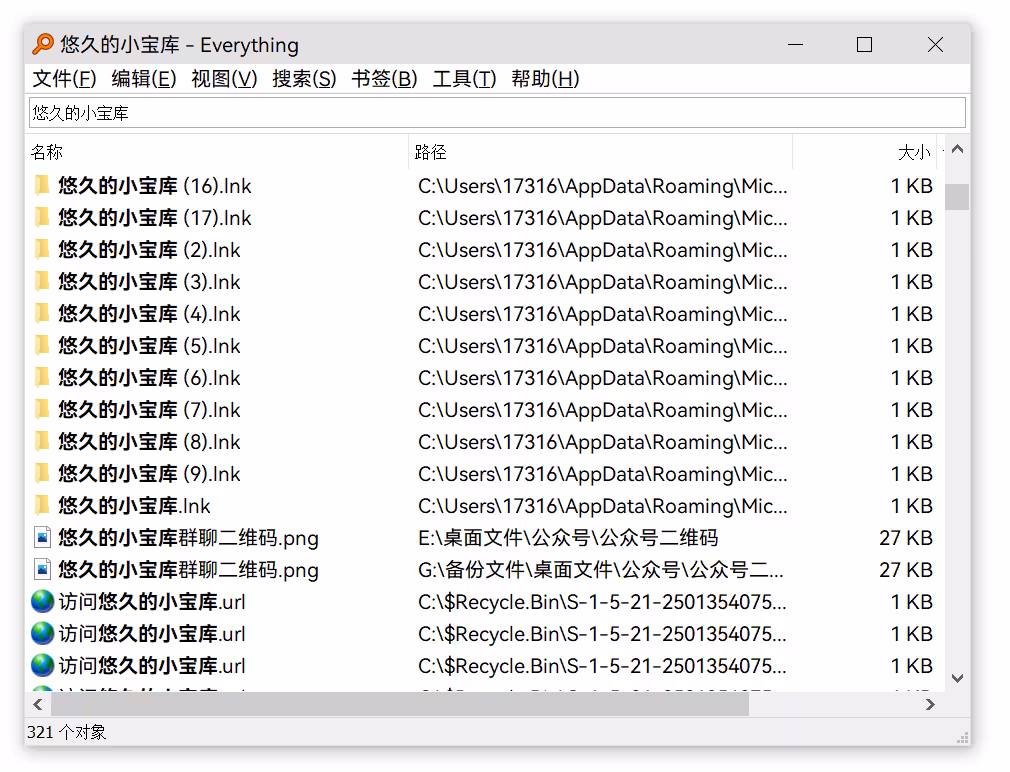Click the Everything magnifier app icon

43,44
